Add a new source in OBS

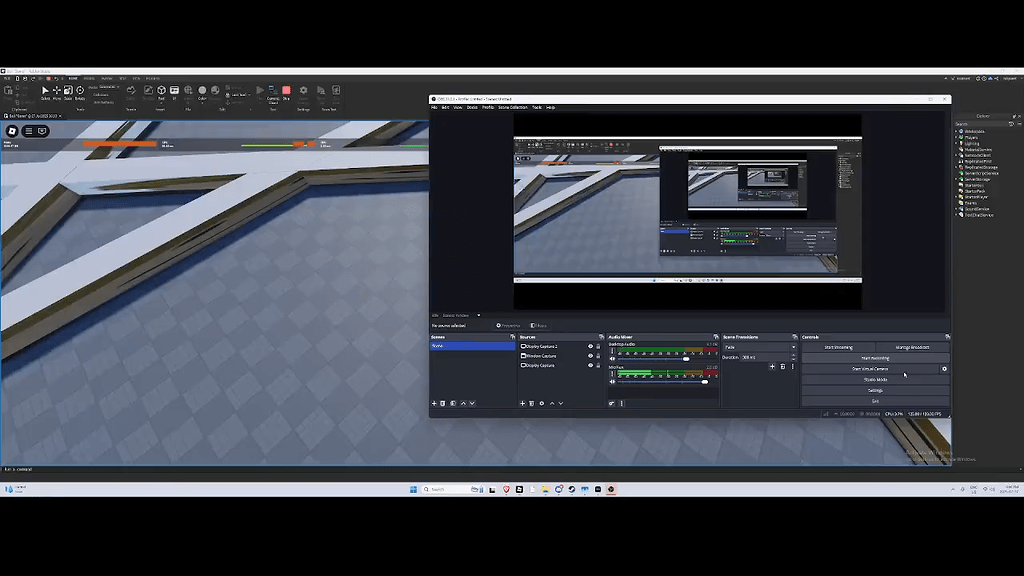[522, 404]
